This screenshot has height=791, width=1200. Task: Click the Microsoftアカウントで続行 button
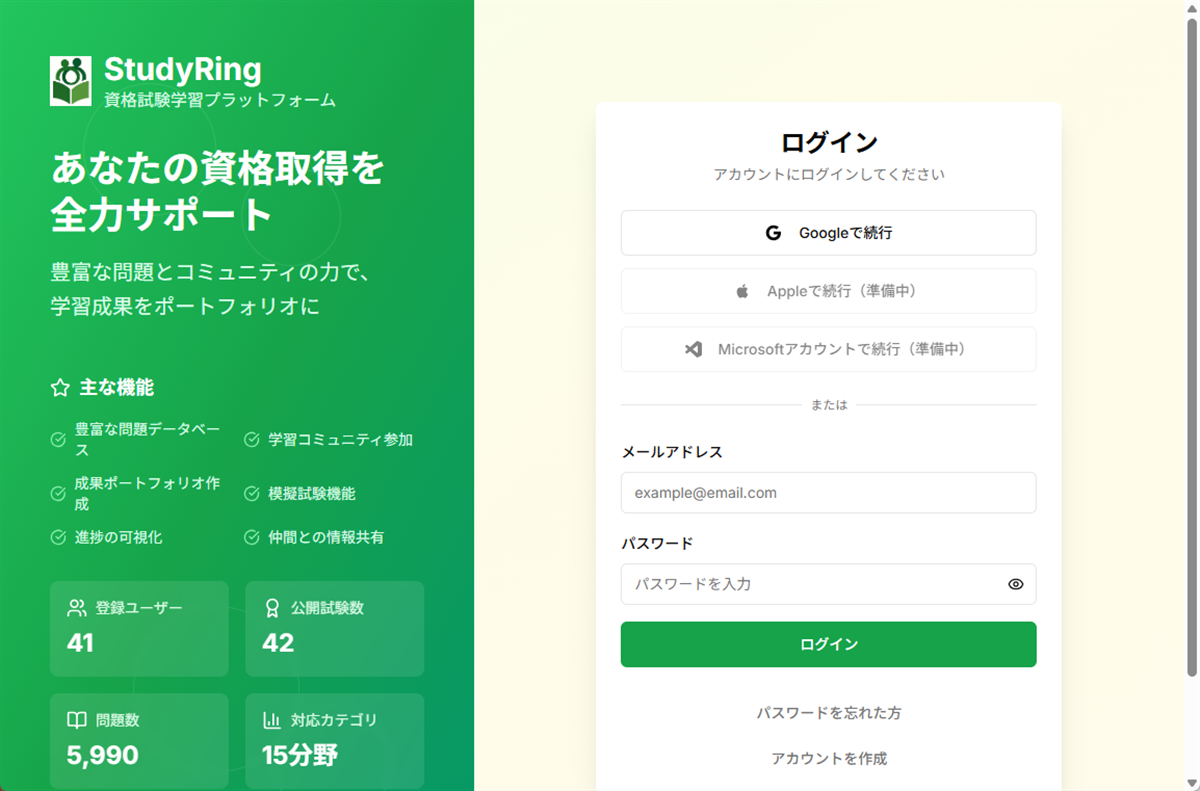pos(828,350)
